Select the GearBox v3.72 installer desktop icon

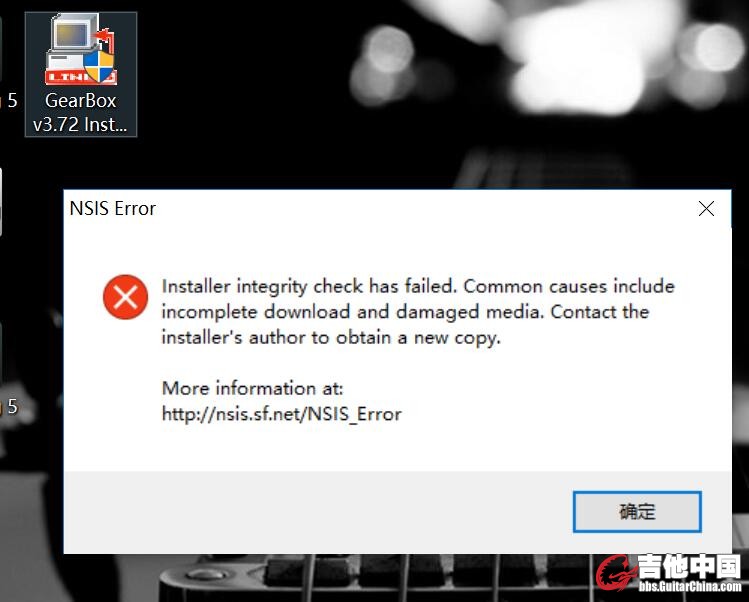[x=81, y=74]
